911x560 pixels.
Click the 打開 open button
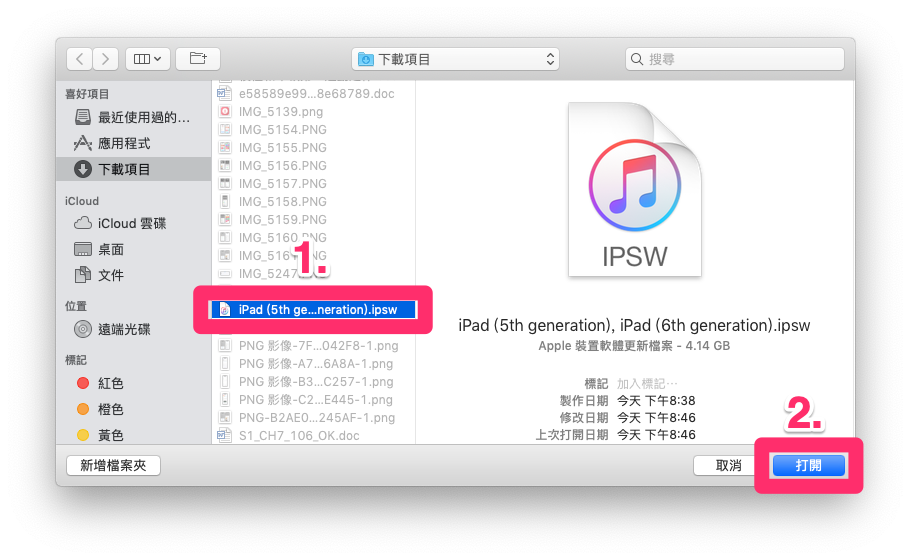pos(808,465)
